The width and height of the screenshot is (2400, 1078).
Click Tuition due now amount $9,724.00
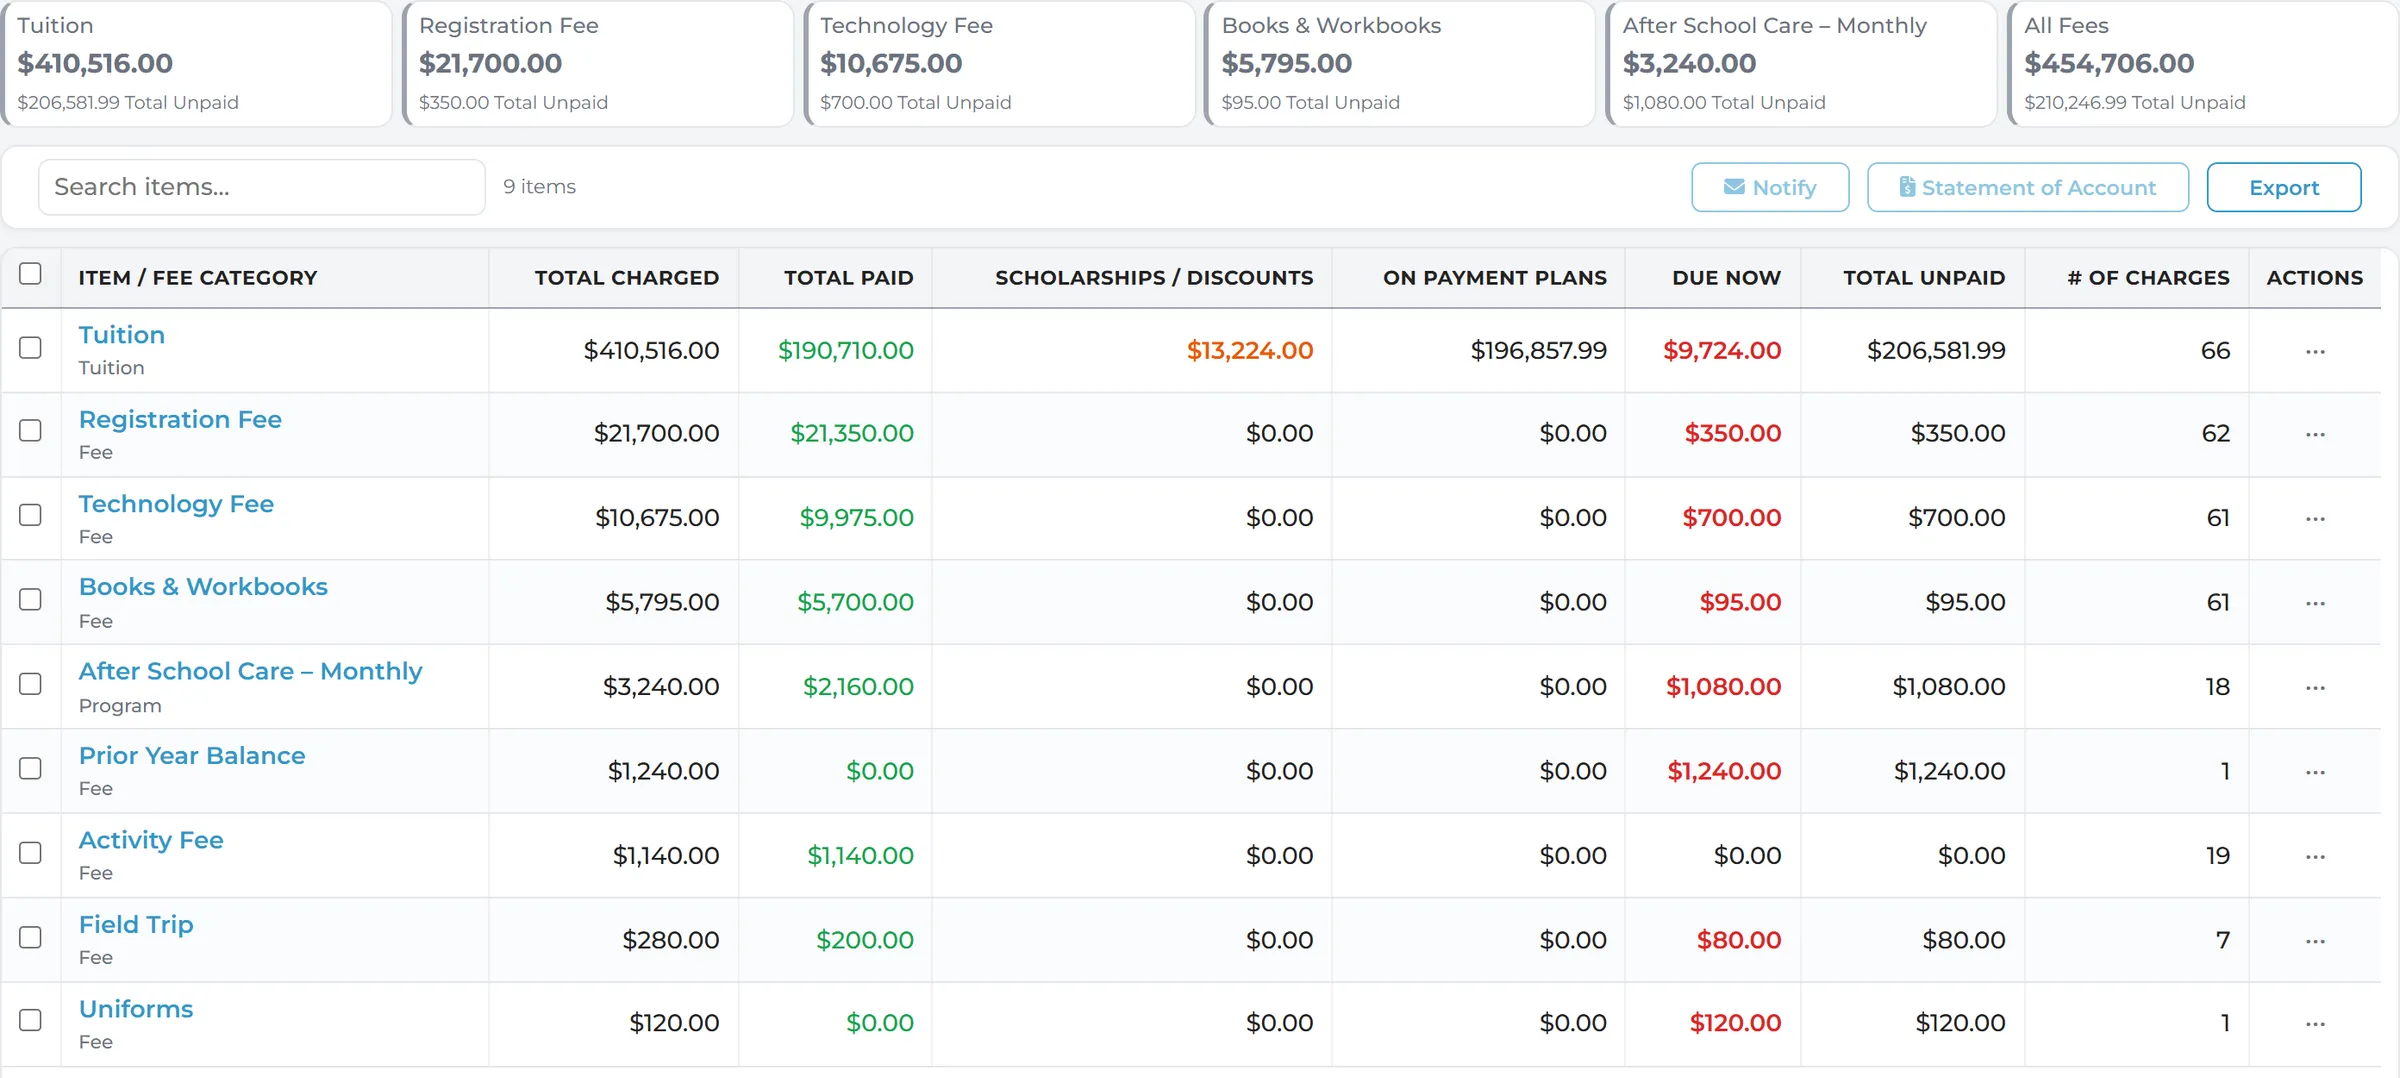click(1722, 351)
